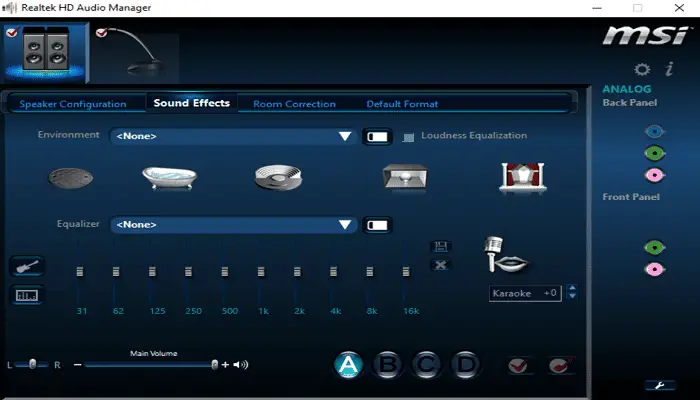Image resolution: width=700 pixels, height=400 pixels.
Task: Click the second red checkmark communication device icon
Action: pyautogui.click(x=561, y=366)
